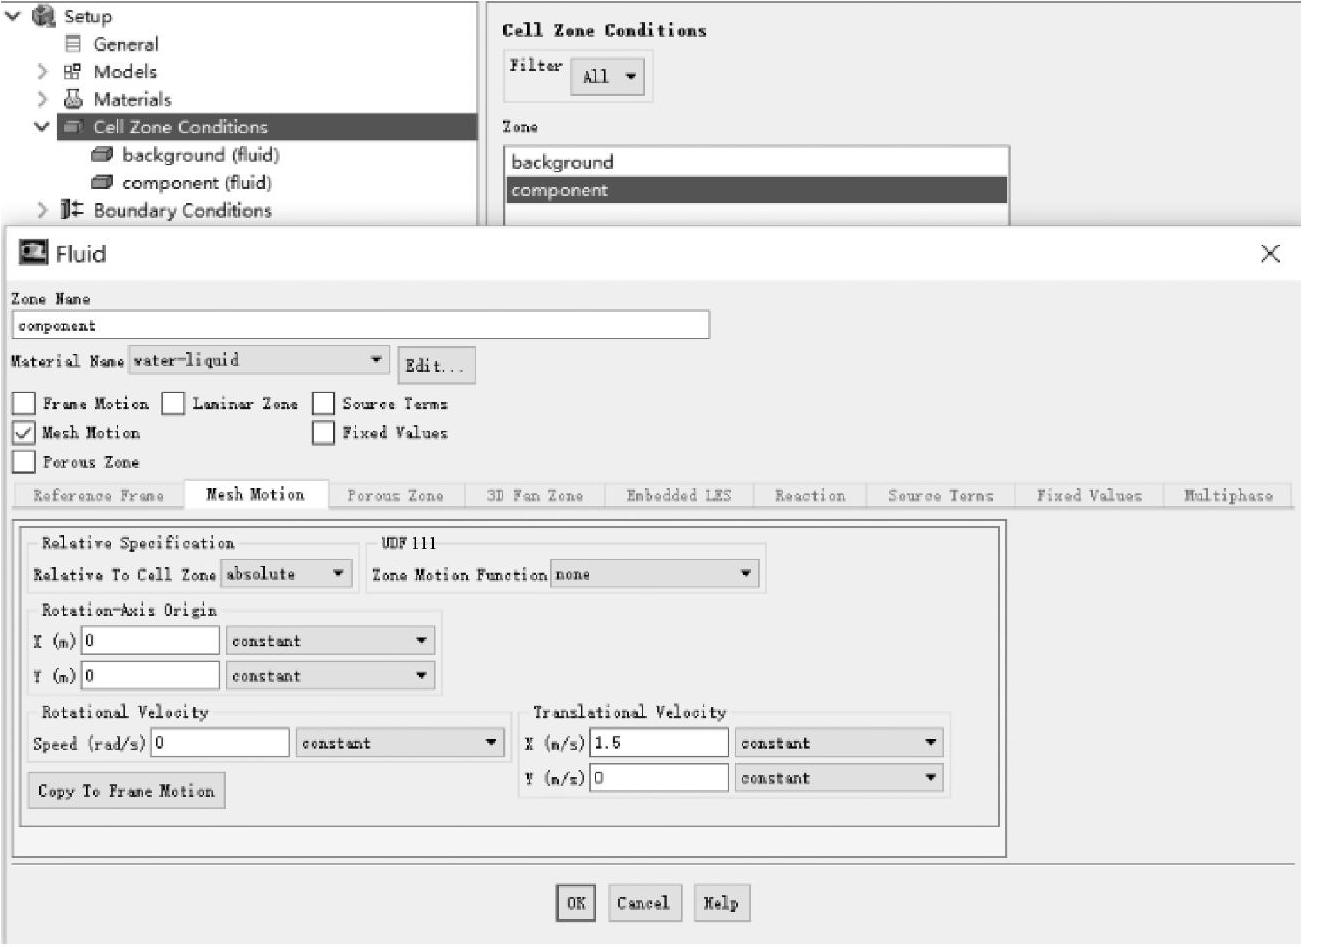Screen dimensions: 1317x947
Task: Click the Translational Velocity X field
Action: point(659,743)
